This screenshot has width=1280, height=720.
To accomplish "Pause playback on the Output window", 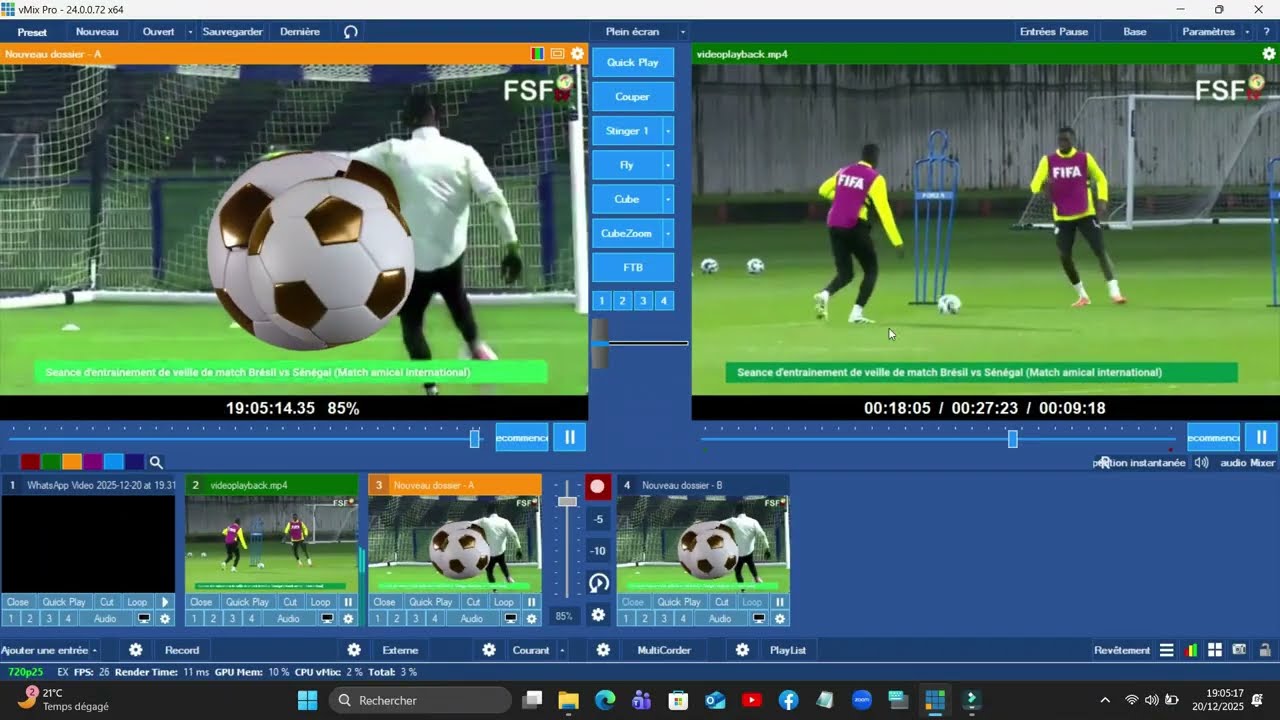I will (1261, 437).
